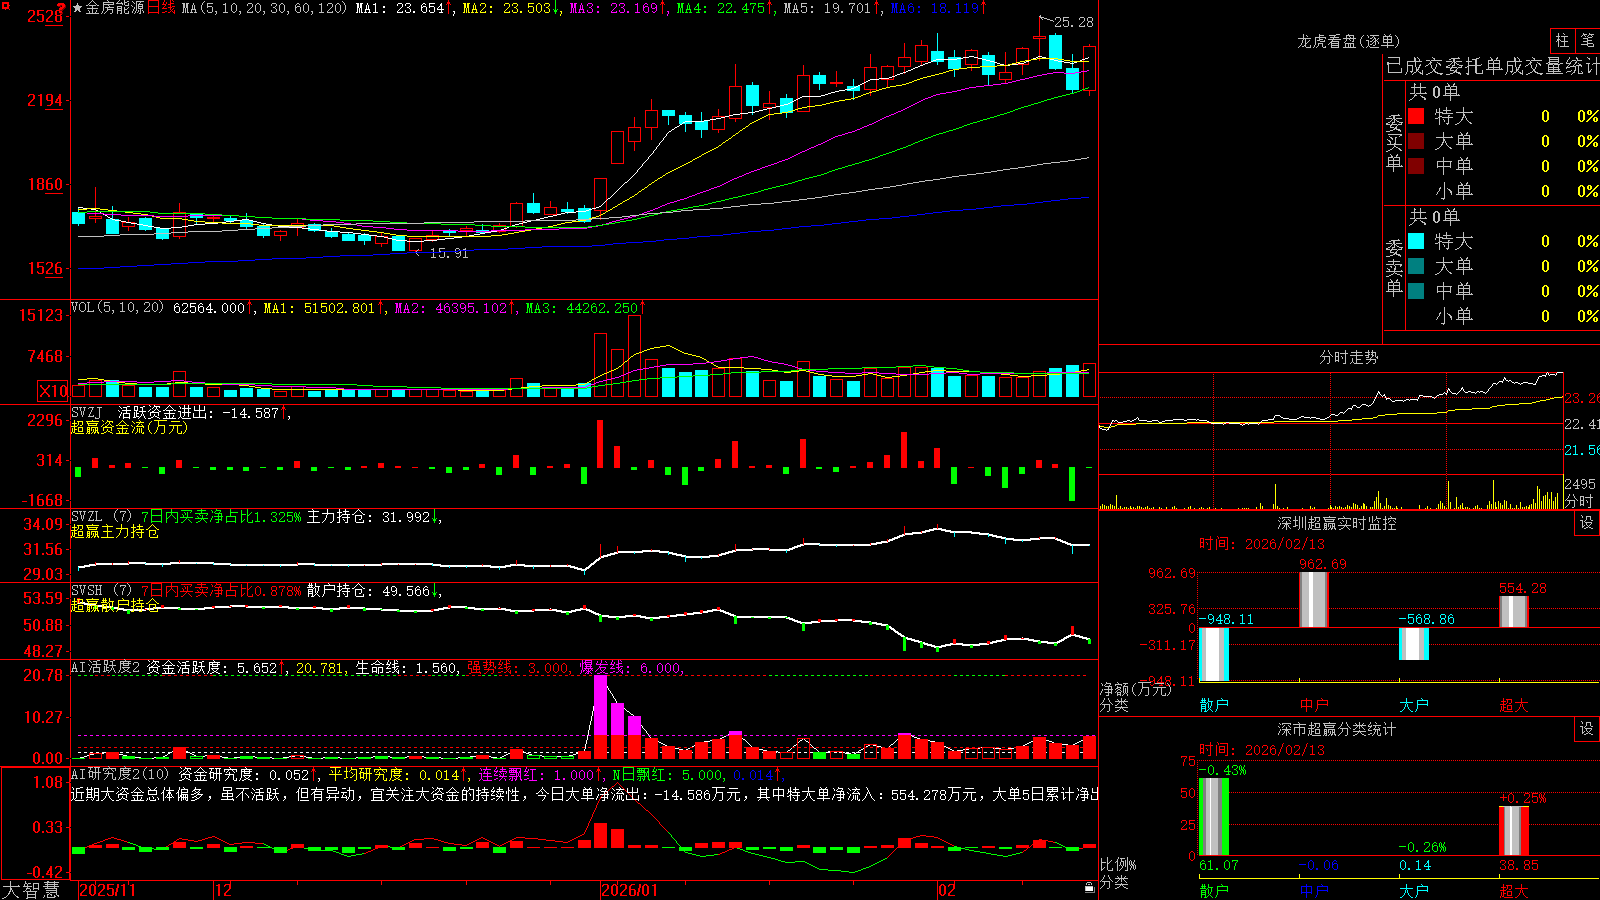Image resolution: width=1600 pixels, height=900 pixels.
Task: Open settings 设 for 深市超赢分类统计
Action: coord(1587,729)
